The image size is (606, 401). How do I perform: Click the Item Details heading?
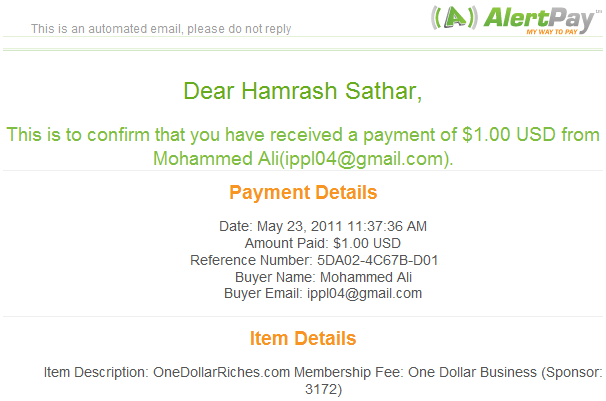tap(303, 338)
